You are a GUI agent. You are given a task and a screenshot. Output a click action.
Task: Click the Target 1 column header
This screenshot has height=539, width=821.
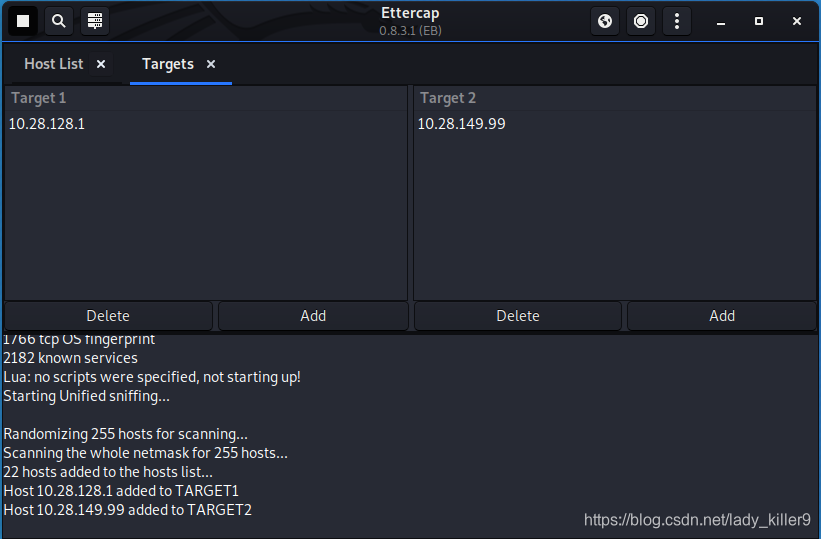[206, 98]
